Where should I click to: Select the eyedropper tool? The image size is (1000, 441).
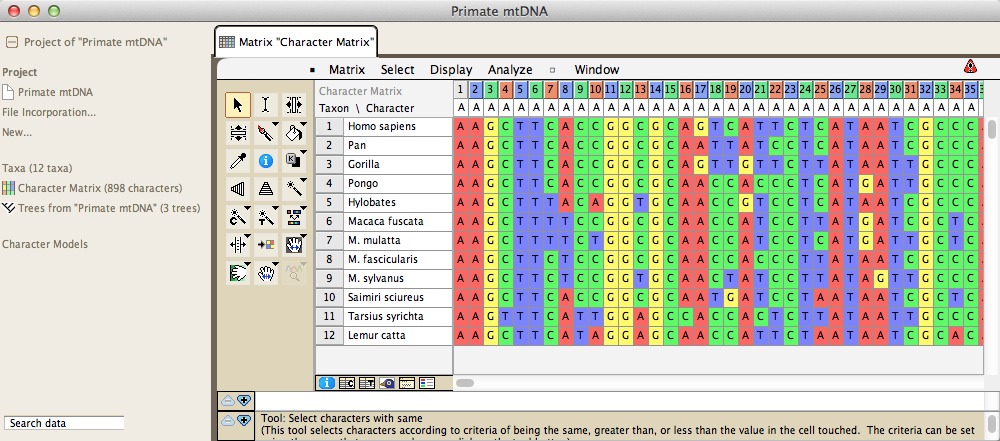[x=238, y=160]
